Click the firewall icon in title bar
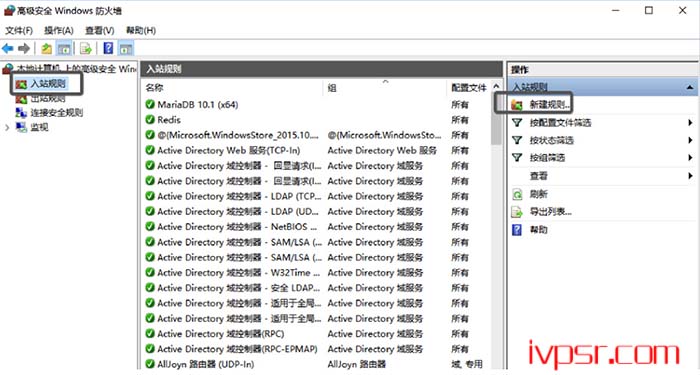This screenshot has width=700, height=375. click(9, 11)
